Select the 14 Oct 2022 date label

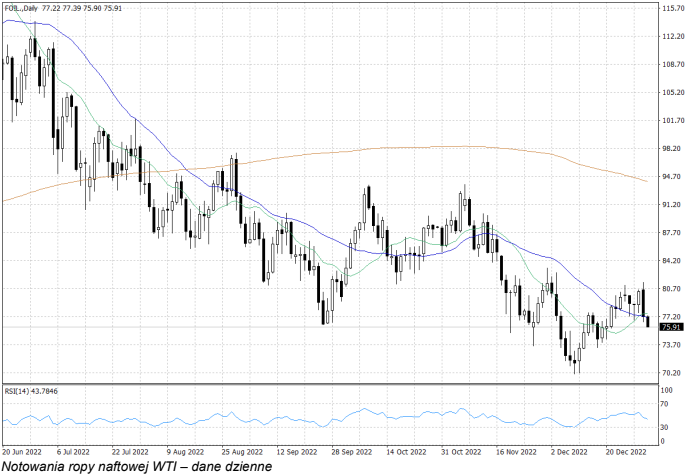click(x=403, y=451)
